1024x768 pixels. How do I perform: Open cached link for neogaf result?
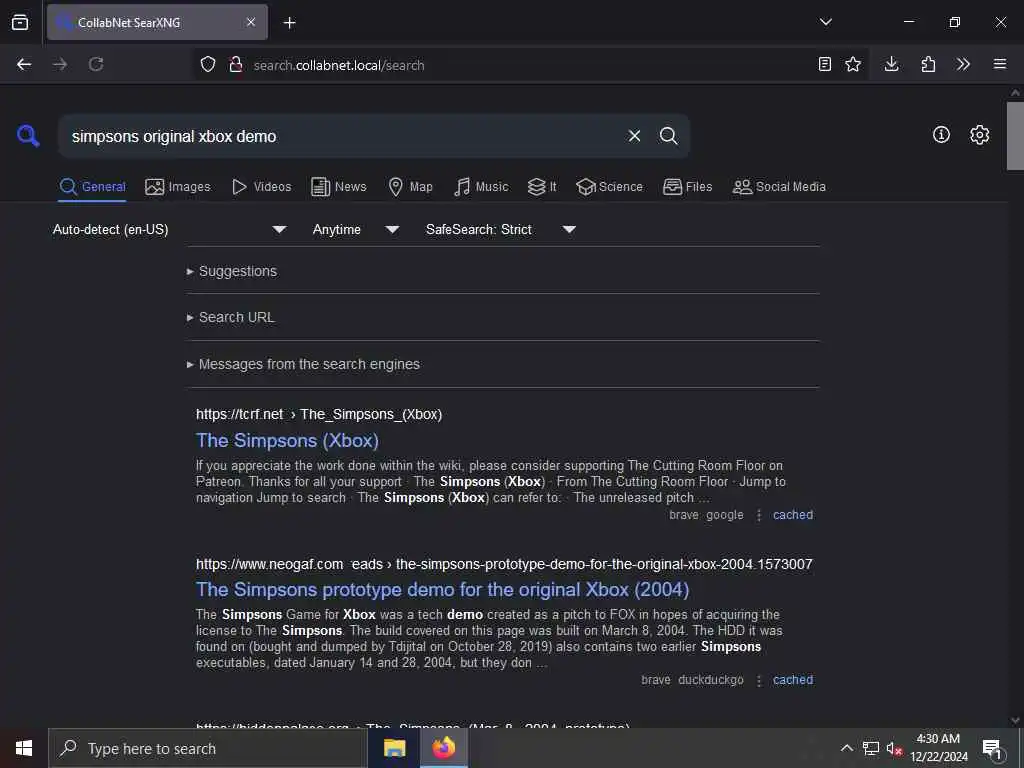click(793, 680)
